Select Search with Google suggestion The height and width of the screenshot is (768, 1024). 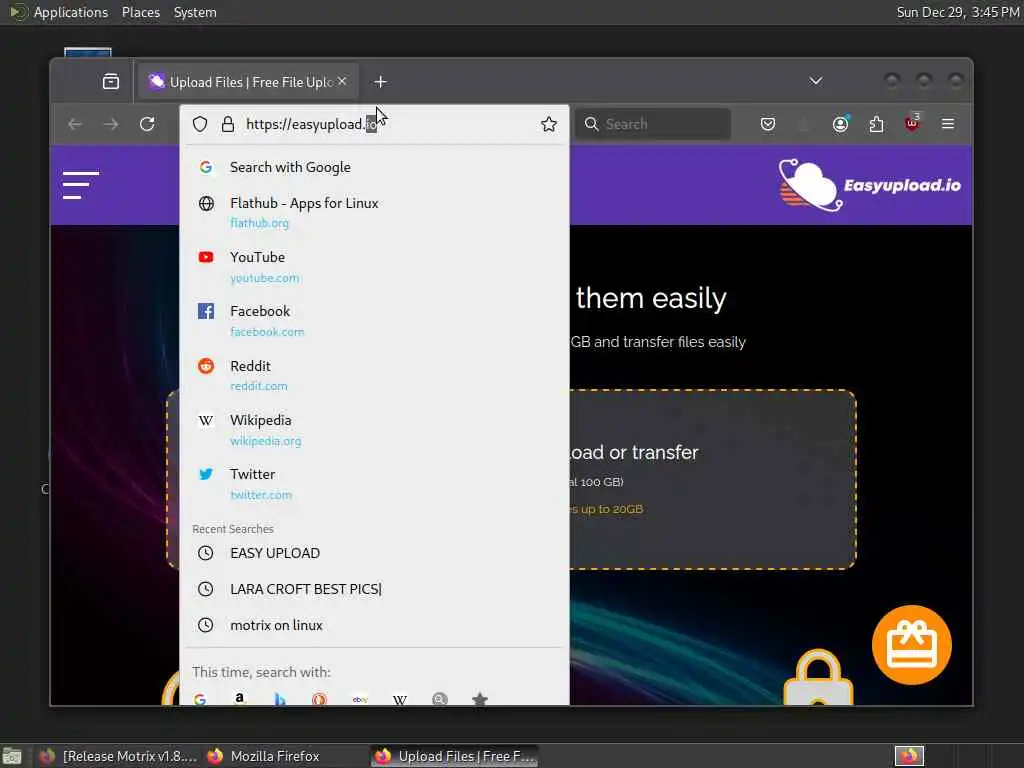(374, 167)
